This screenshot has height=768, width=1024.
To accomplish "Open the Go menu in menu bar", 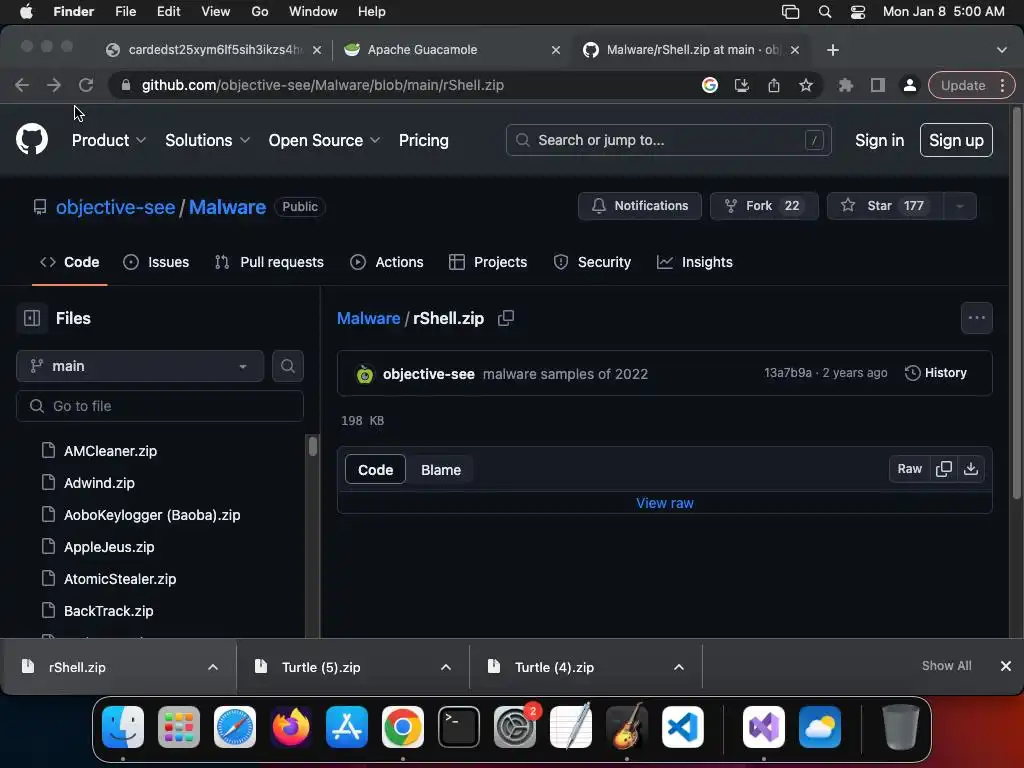I will (x=259, y=12).
